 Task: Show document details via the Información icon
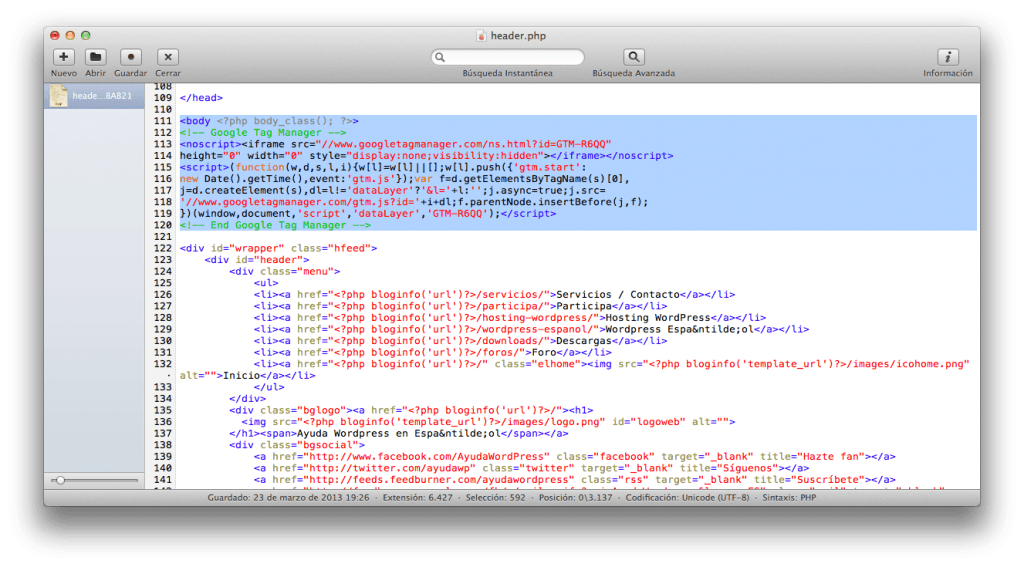point(947,58)
